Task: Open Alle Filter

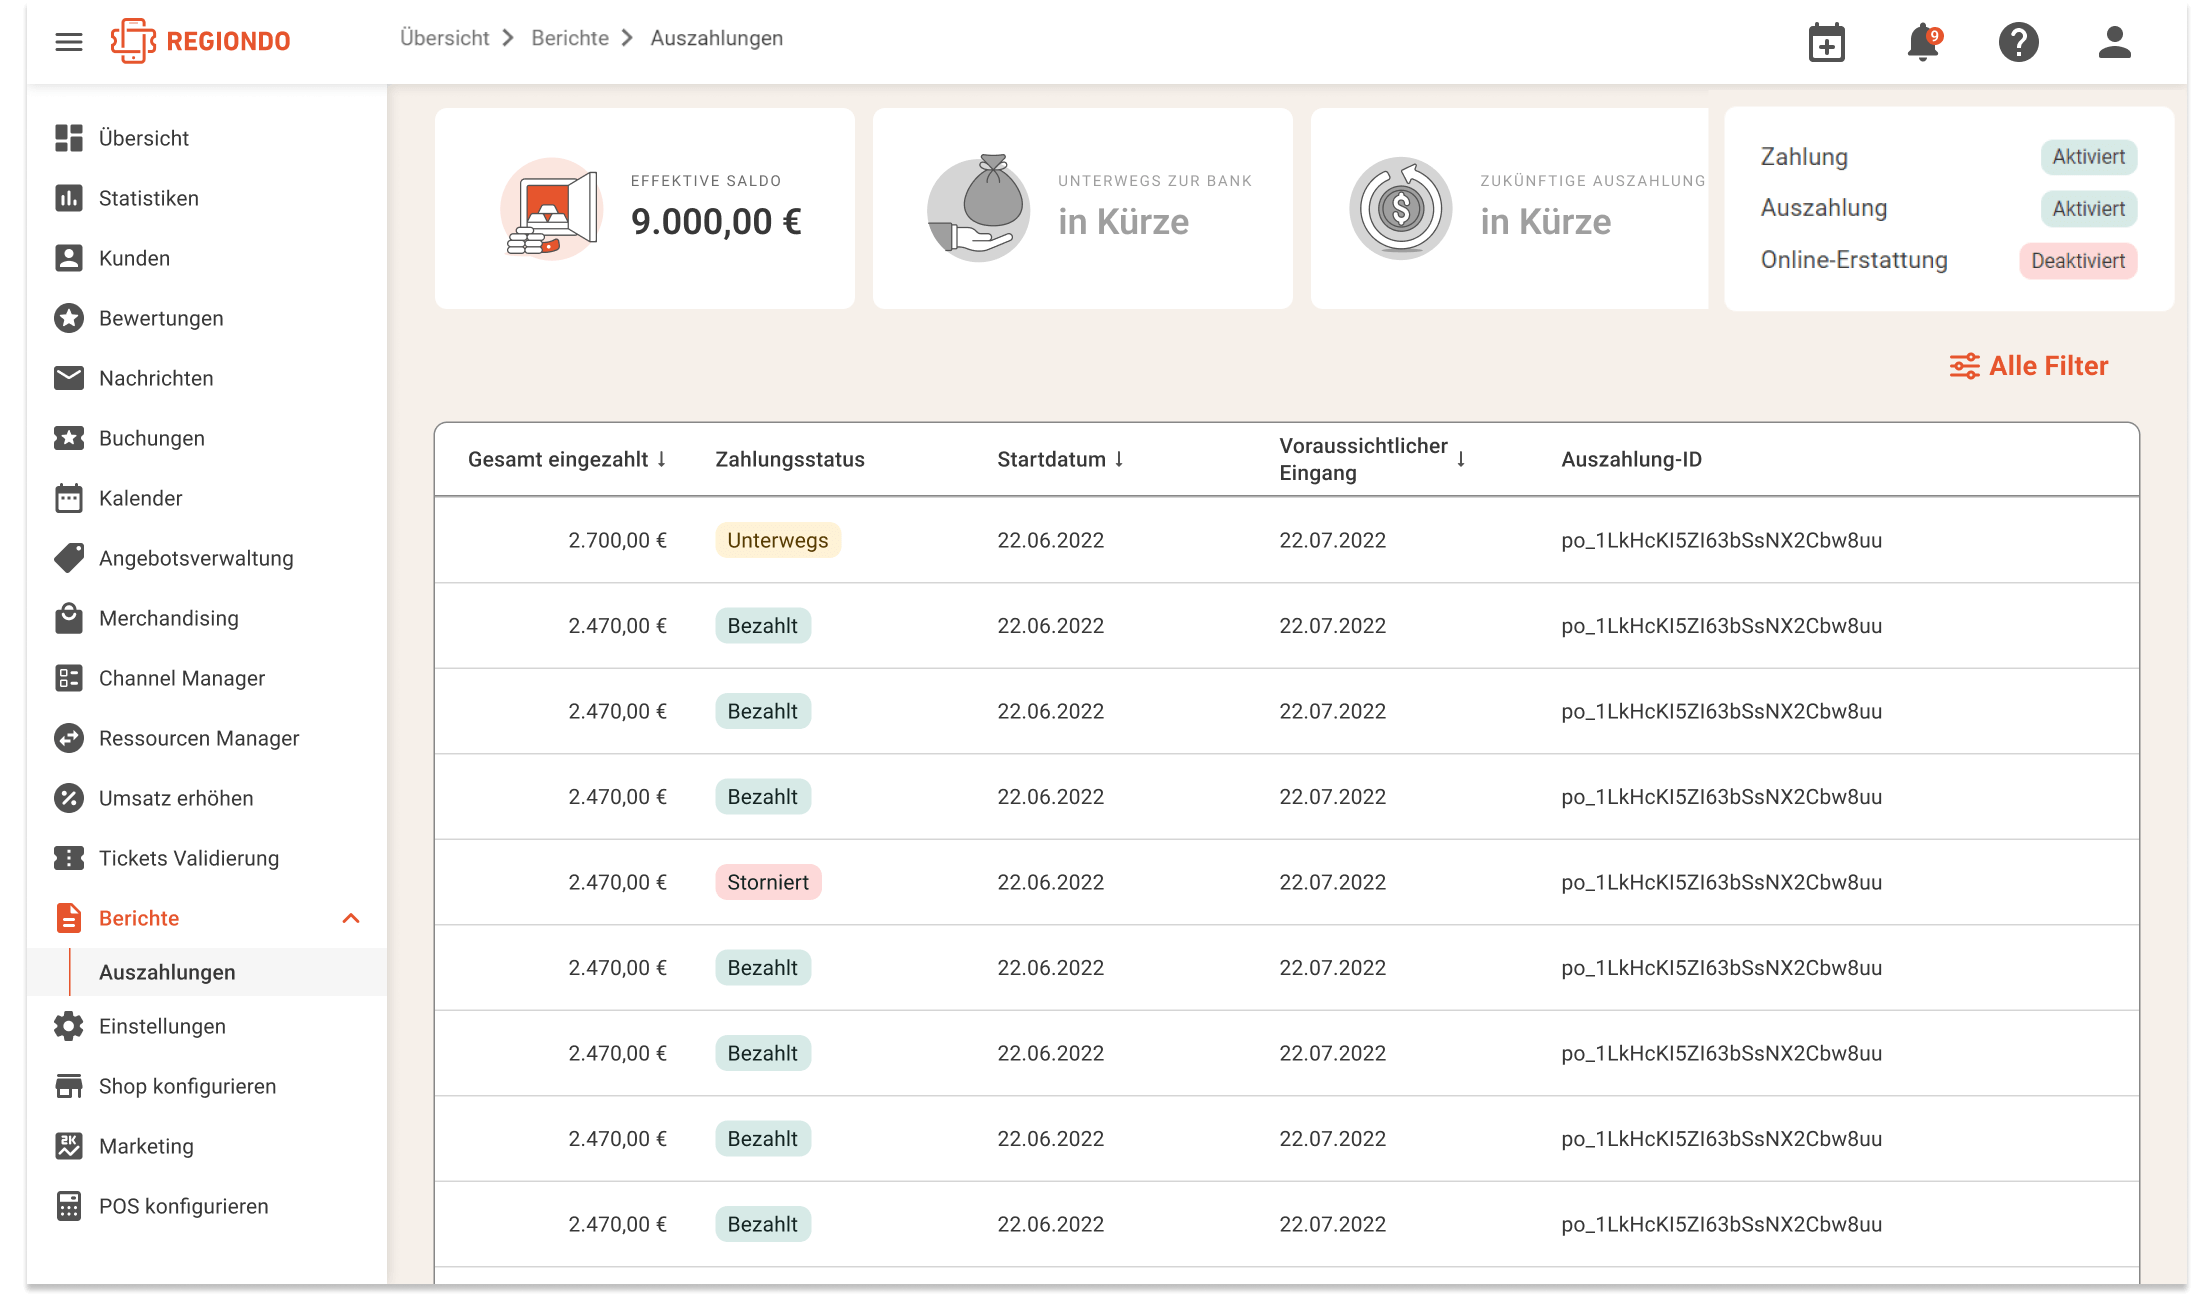Action: pos(2029,366)
